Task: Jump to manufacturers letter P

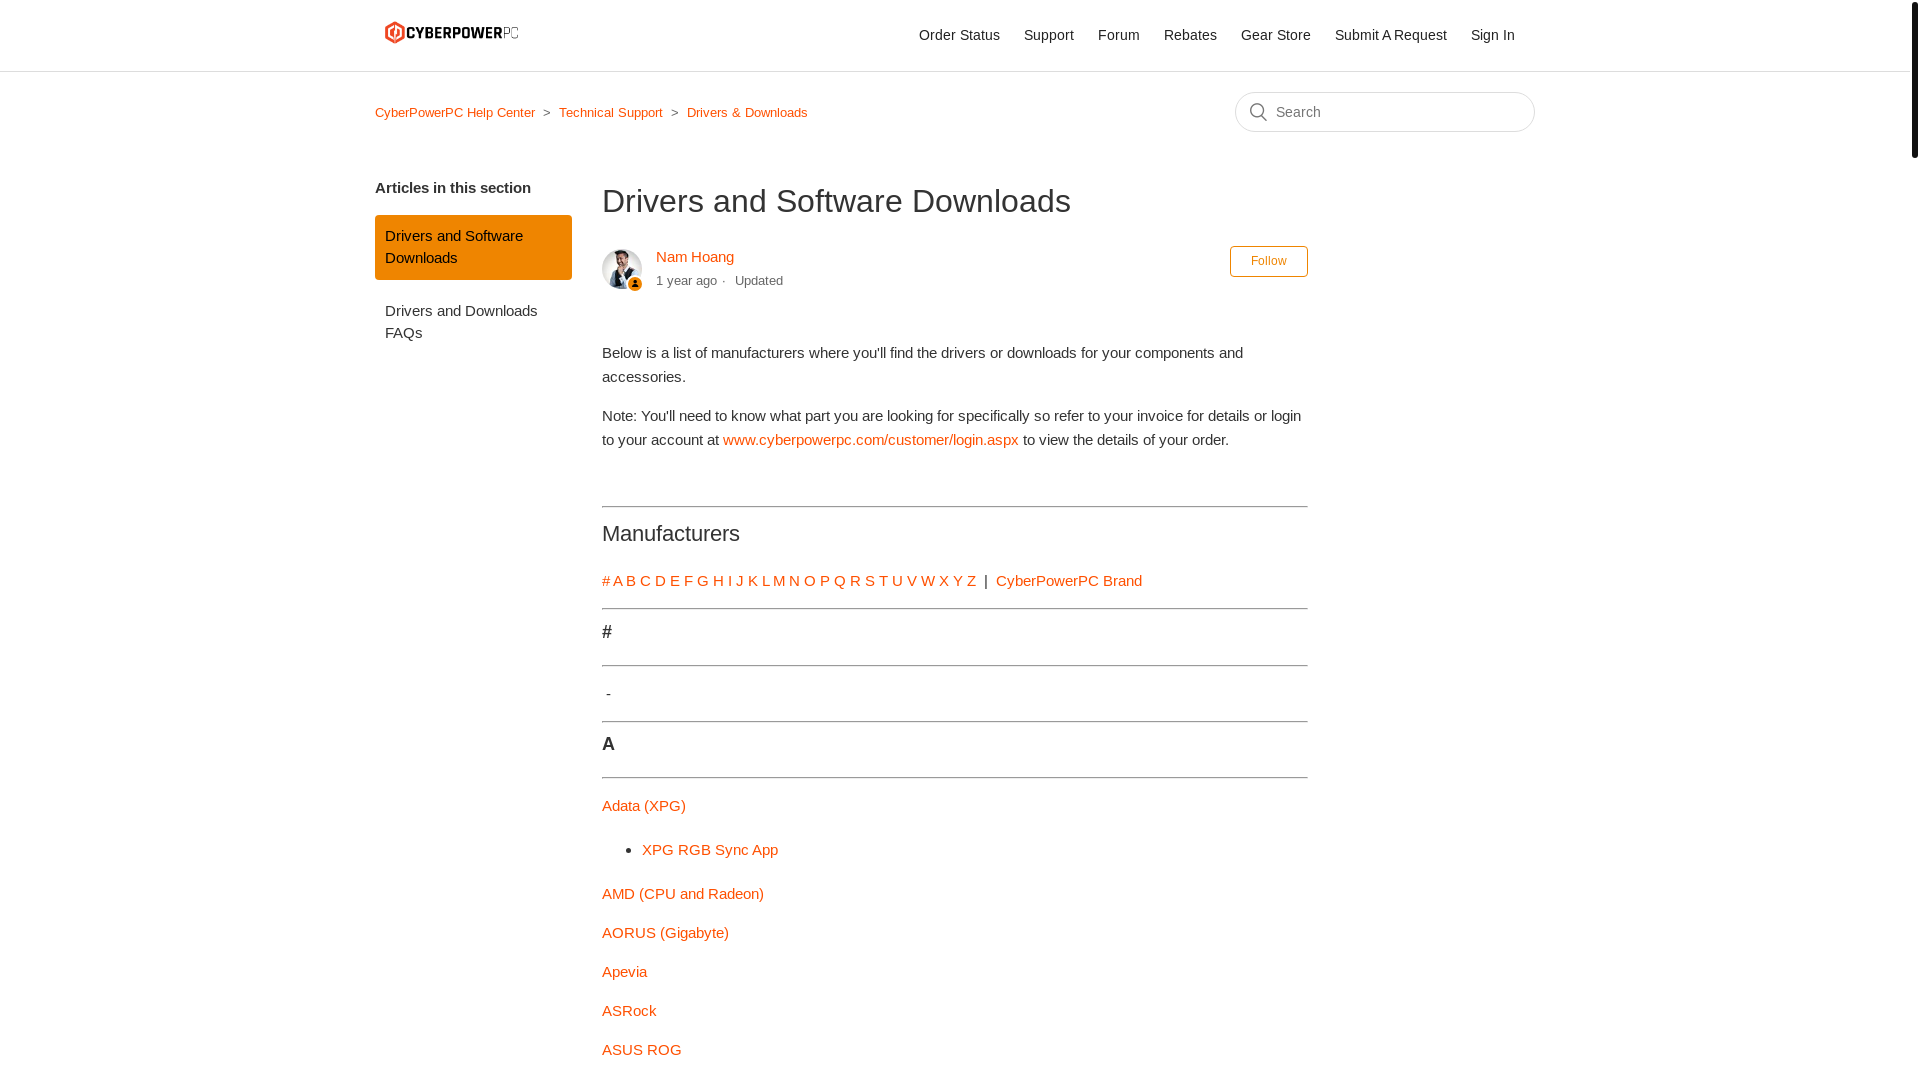Action: click(825, 581)
